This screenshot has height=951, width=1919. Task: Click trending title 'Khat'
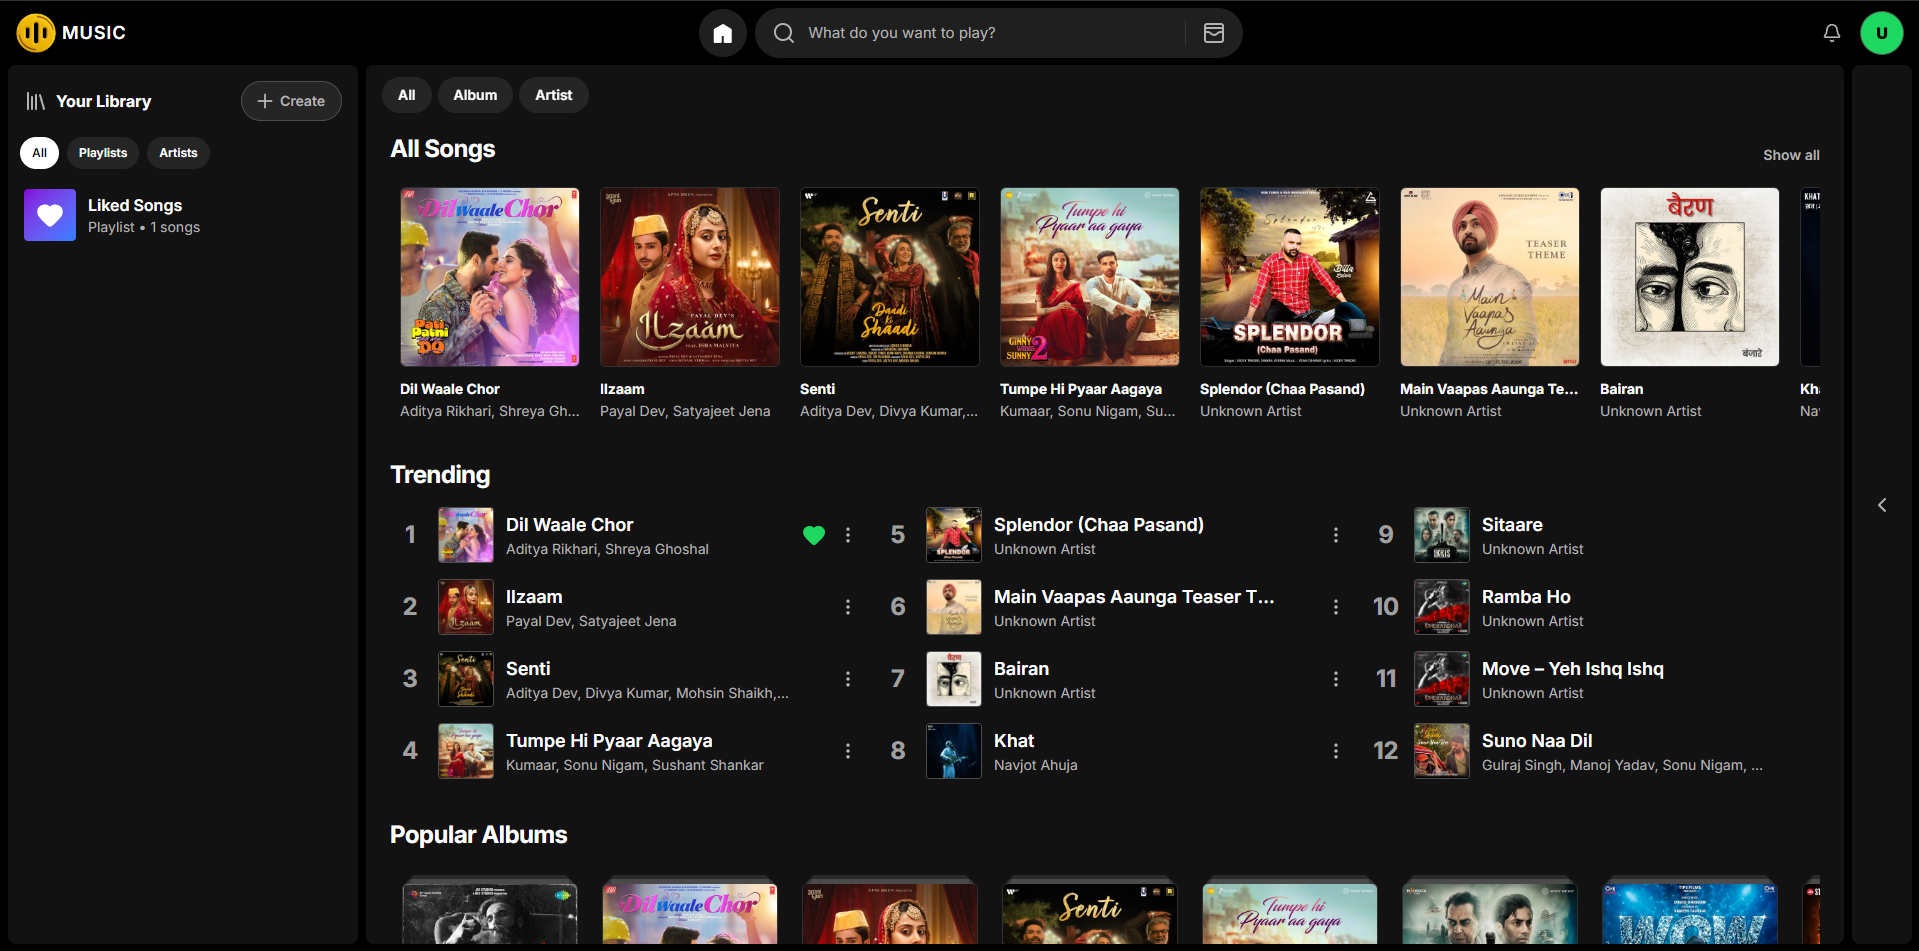tap(1014, 741)
